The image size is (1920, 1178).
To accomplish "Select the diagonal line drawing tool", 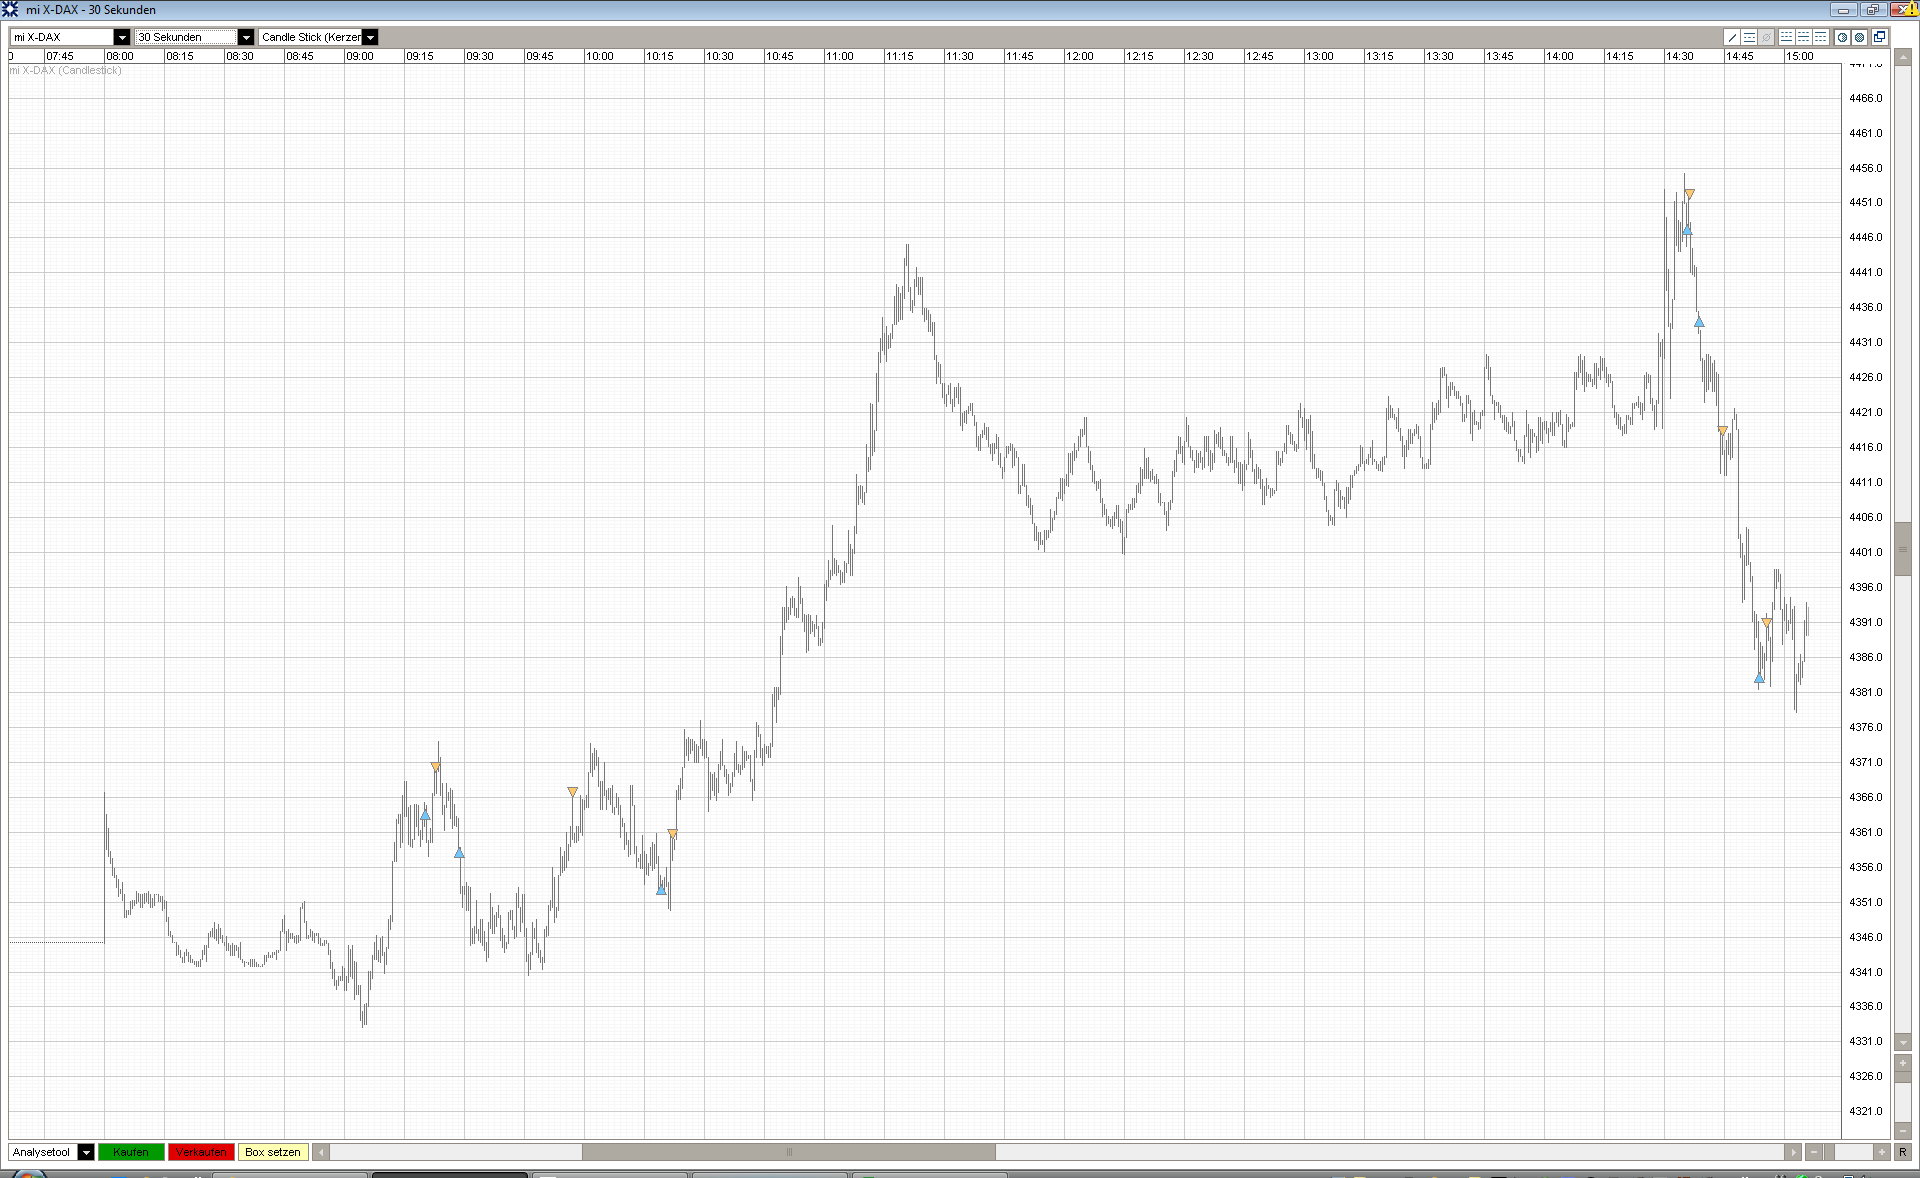I will click(1733, 37).
